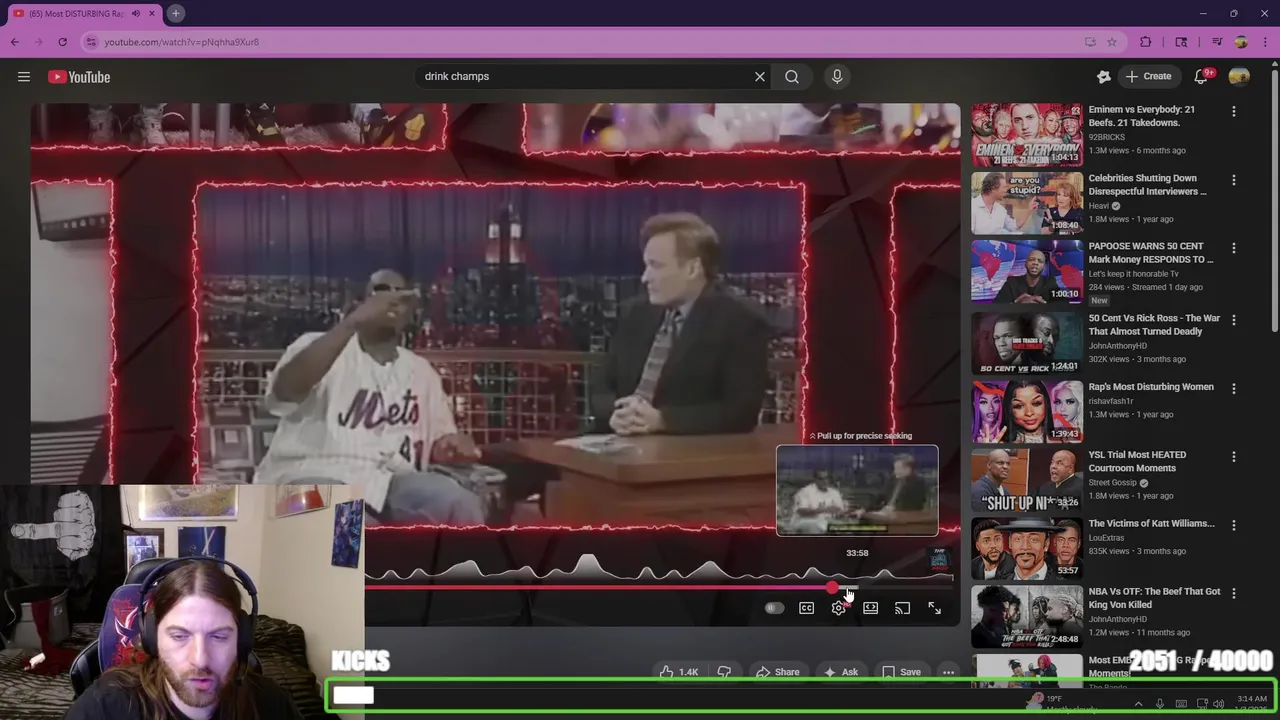
Task: Open Rap's Most Disturbing Women video
Action: click(1027, 411)
